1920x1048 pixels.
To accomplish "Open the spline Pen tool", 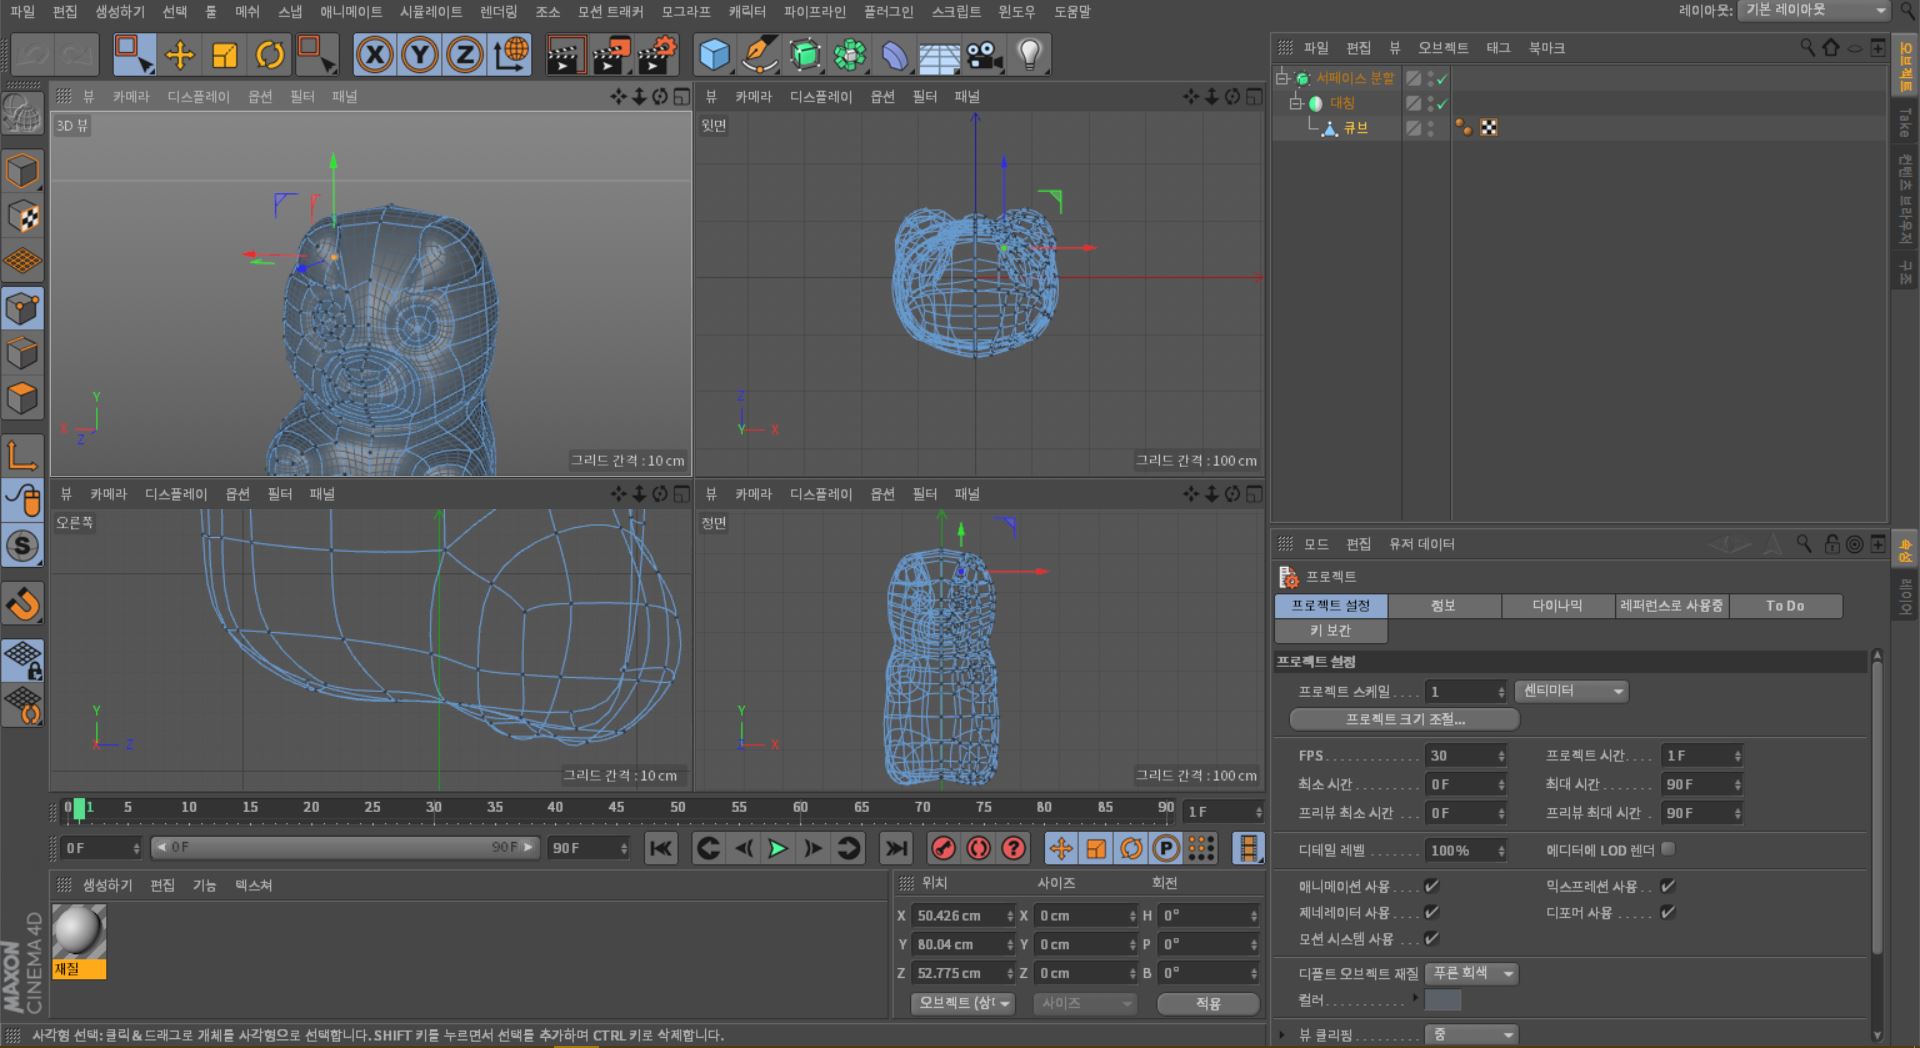I will (x=760, y=54).
